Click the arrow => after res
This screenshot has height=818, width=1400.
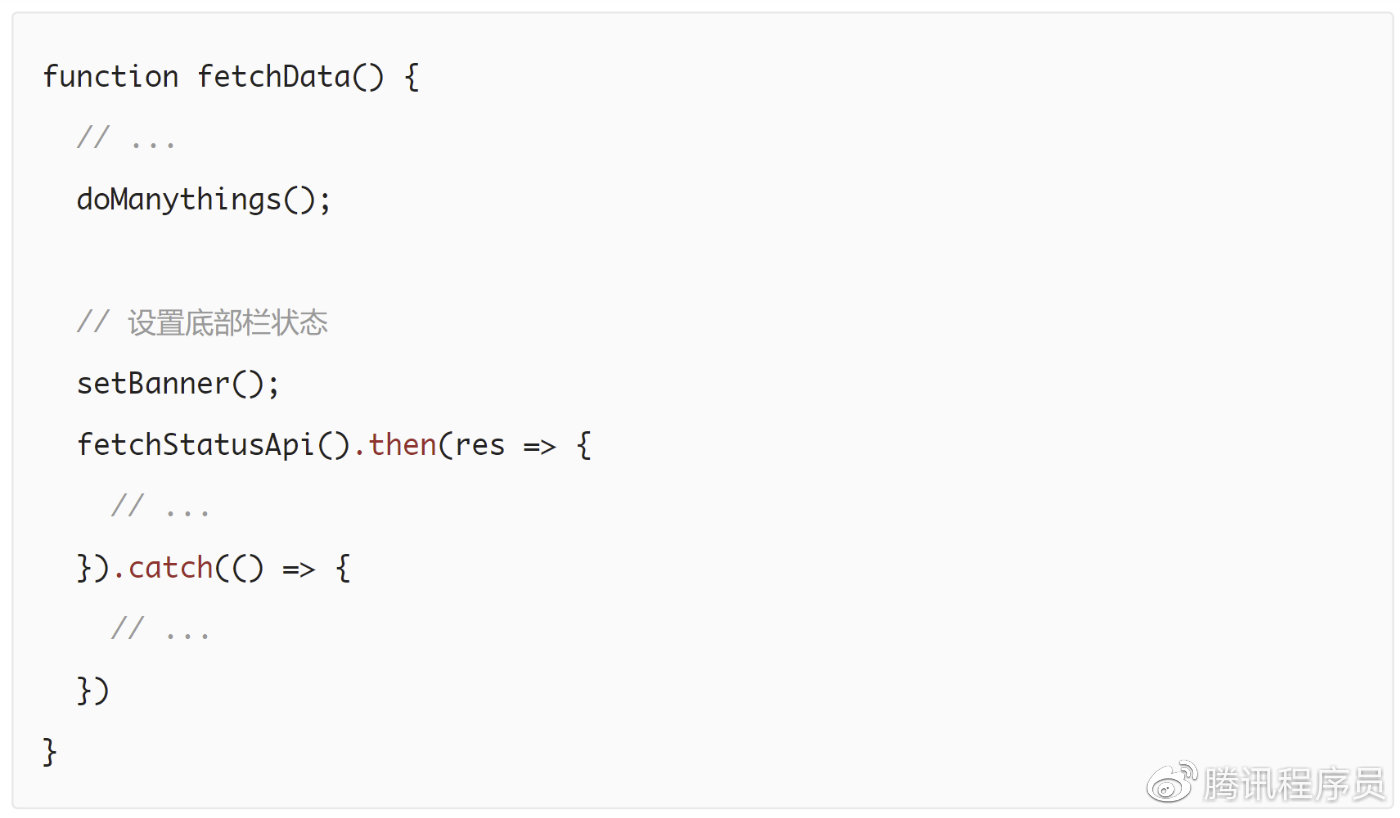pos(539,446)
